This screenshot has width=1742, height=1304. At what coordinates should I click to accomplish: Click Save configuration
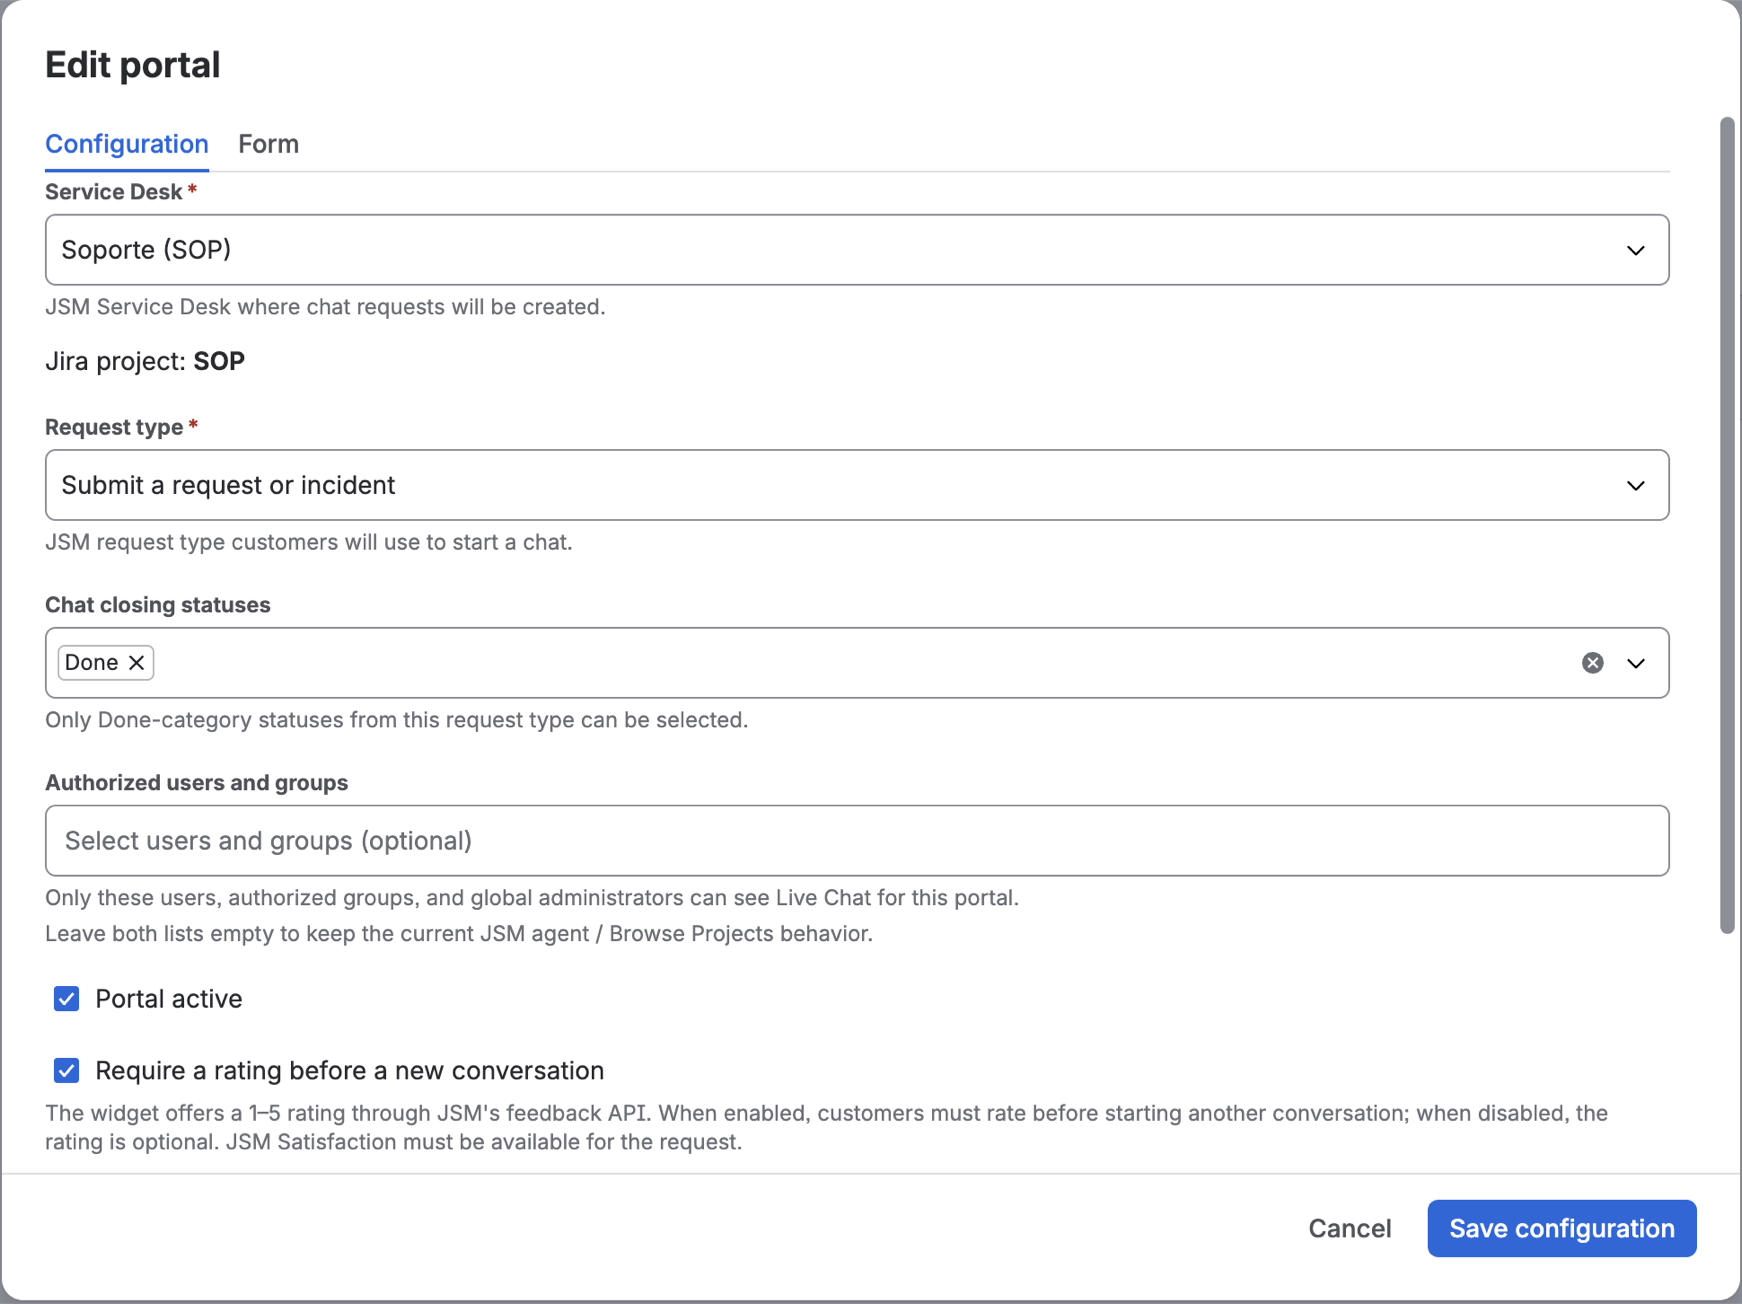[1562, 1228]
